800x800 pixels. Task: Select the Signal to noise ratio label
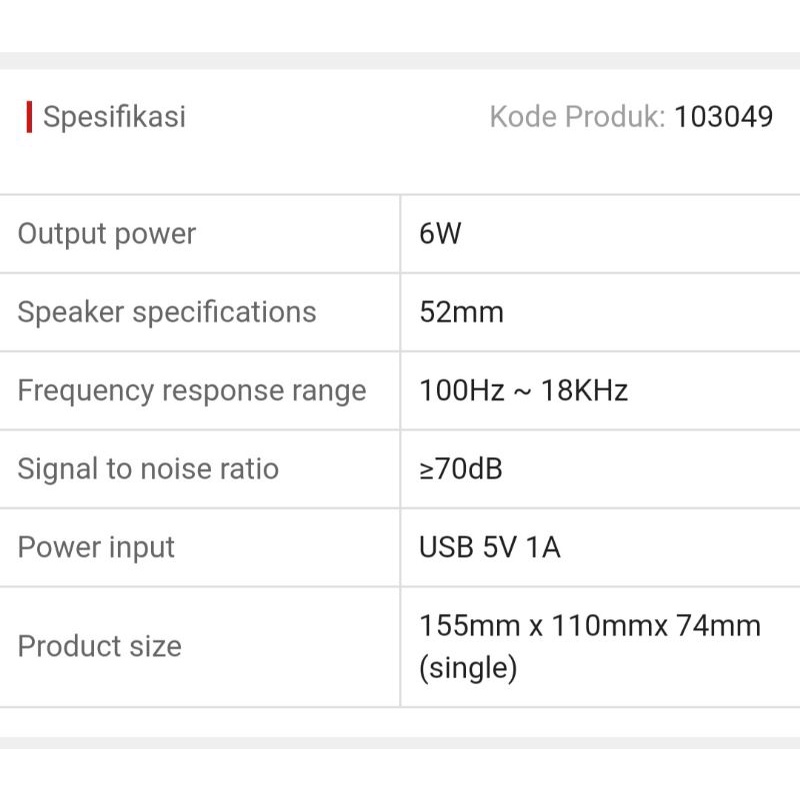(148, 469)
